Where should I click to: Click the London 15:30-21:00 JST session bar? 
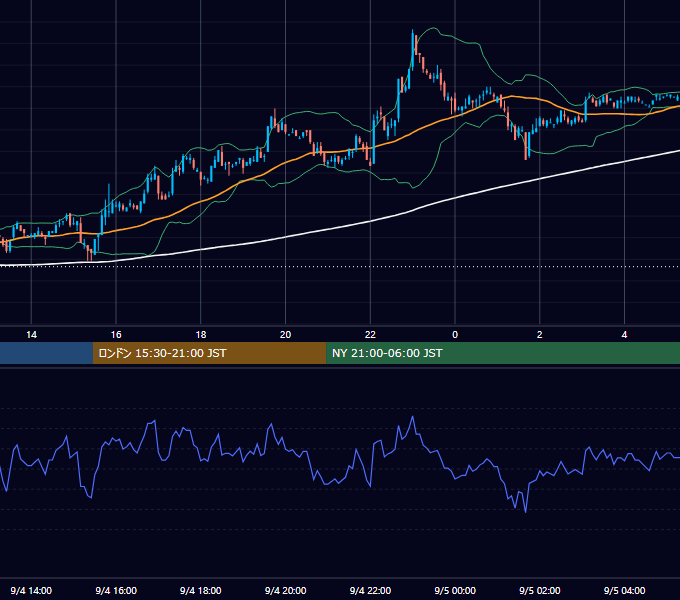(209, 353)
